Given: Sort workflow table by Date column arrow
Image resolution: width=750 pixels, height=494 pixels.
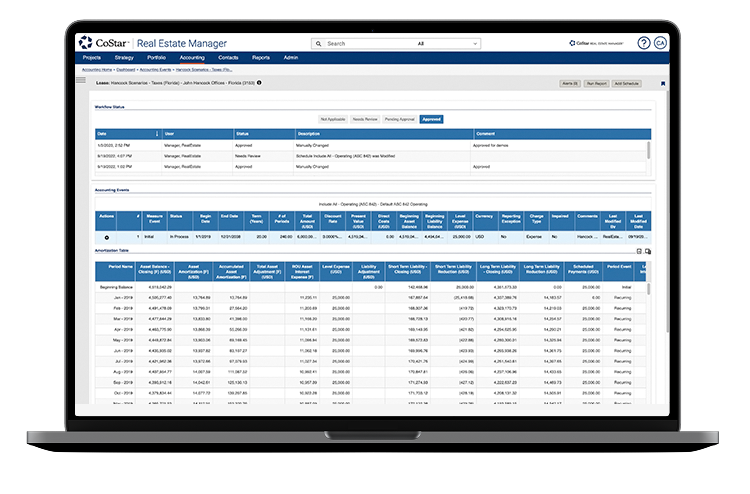Looking at the screenshot, I should (156, 133).
